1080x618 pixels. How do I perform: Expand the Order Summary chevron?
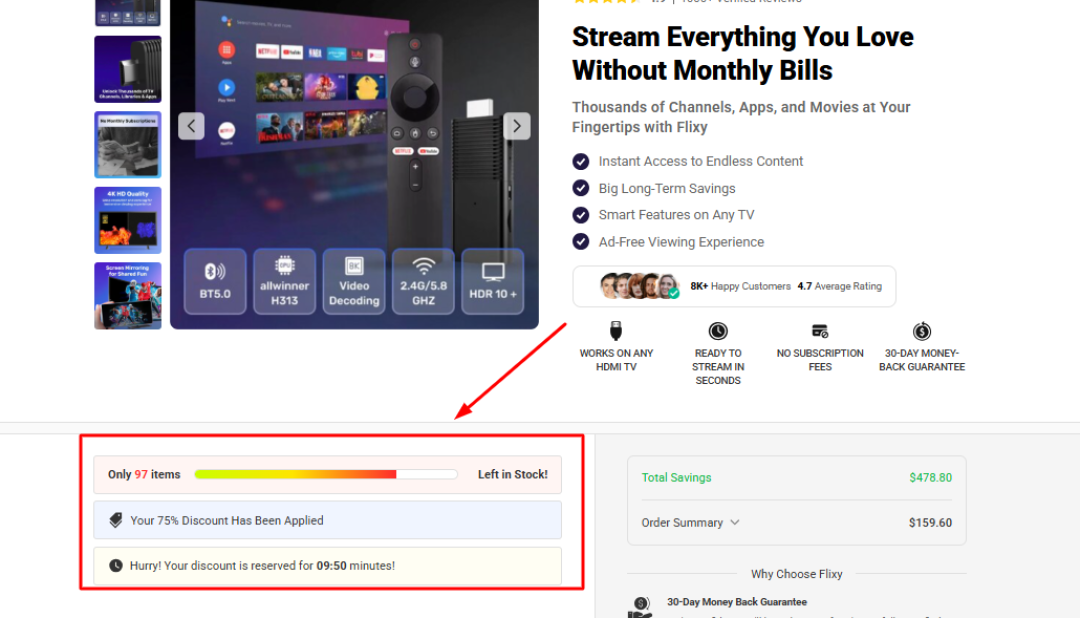coord(735,522)
